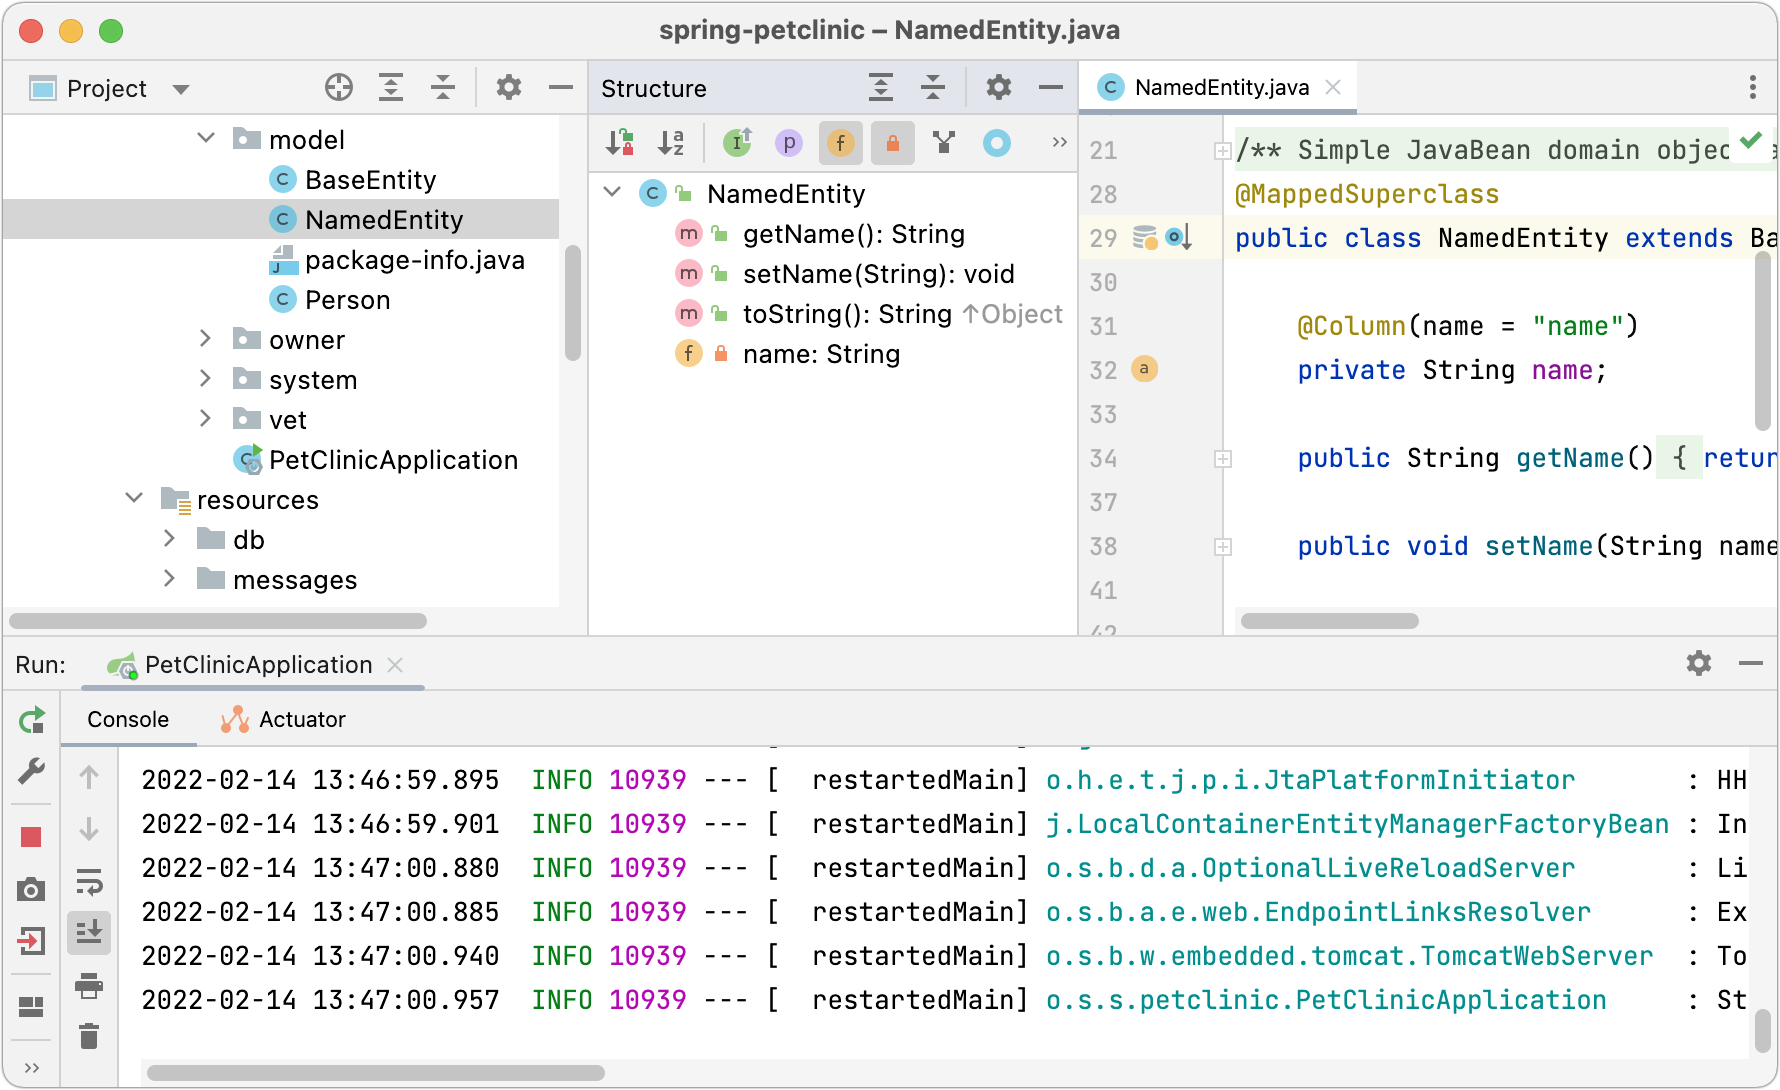The height and width of the screenshot is (1090, 1780).
Task: Expand the db folder
Action: [170, 539]
